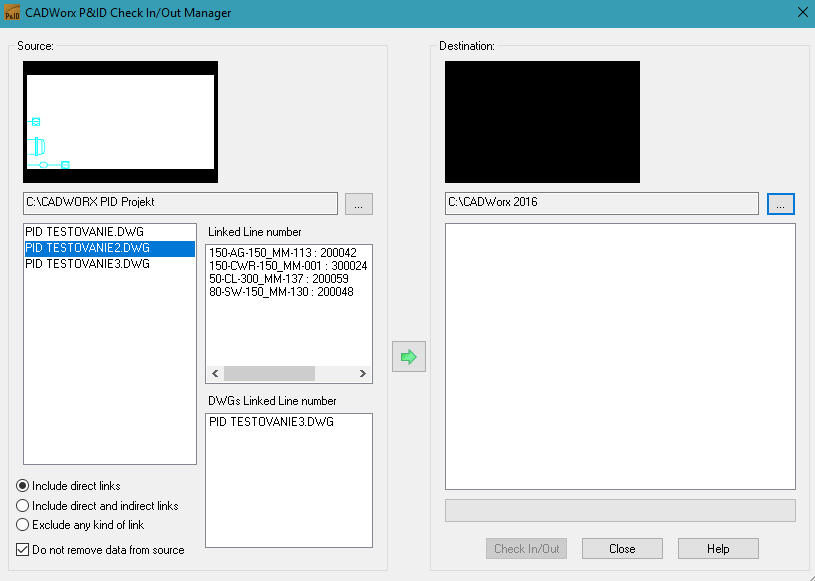Browse for the source folder
815x581 pixels.
point(359,204)
